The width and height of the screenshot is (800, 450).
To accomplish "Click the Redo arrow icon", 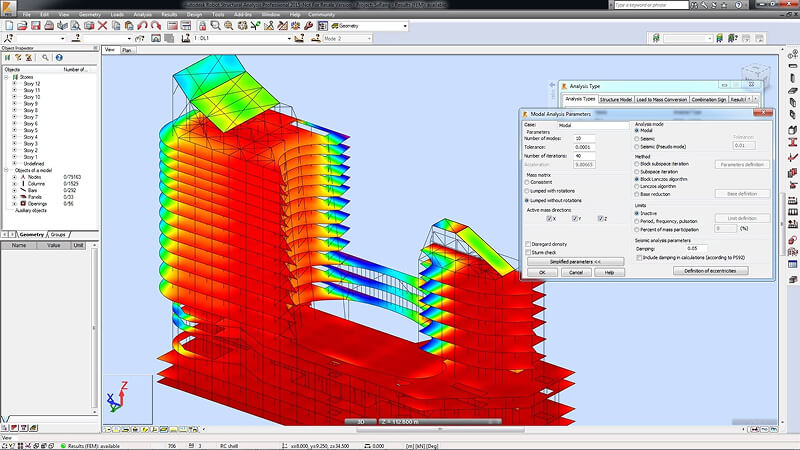I will coord(156,26).
